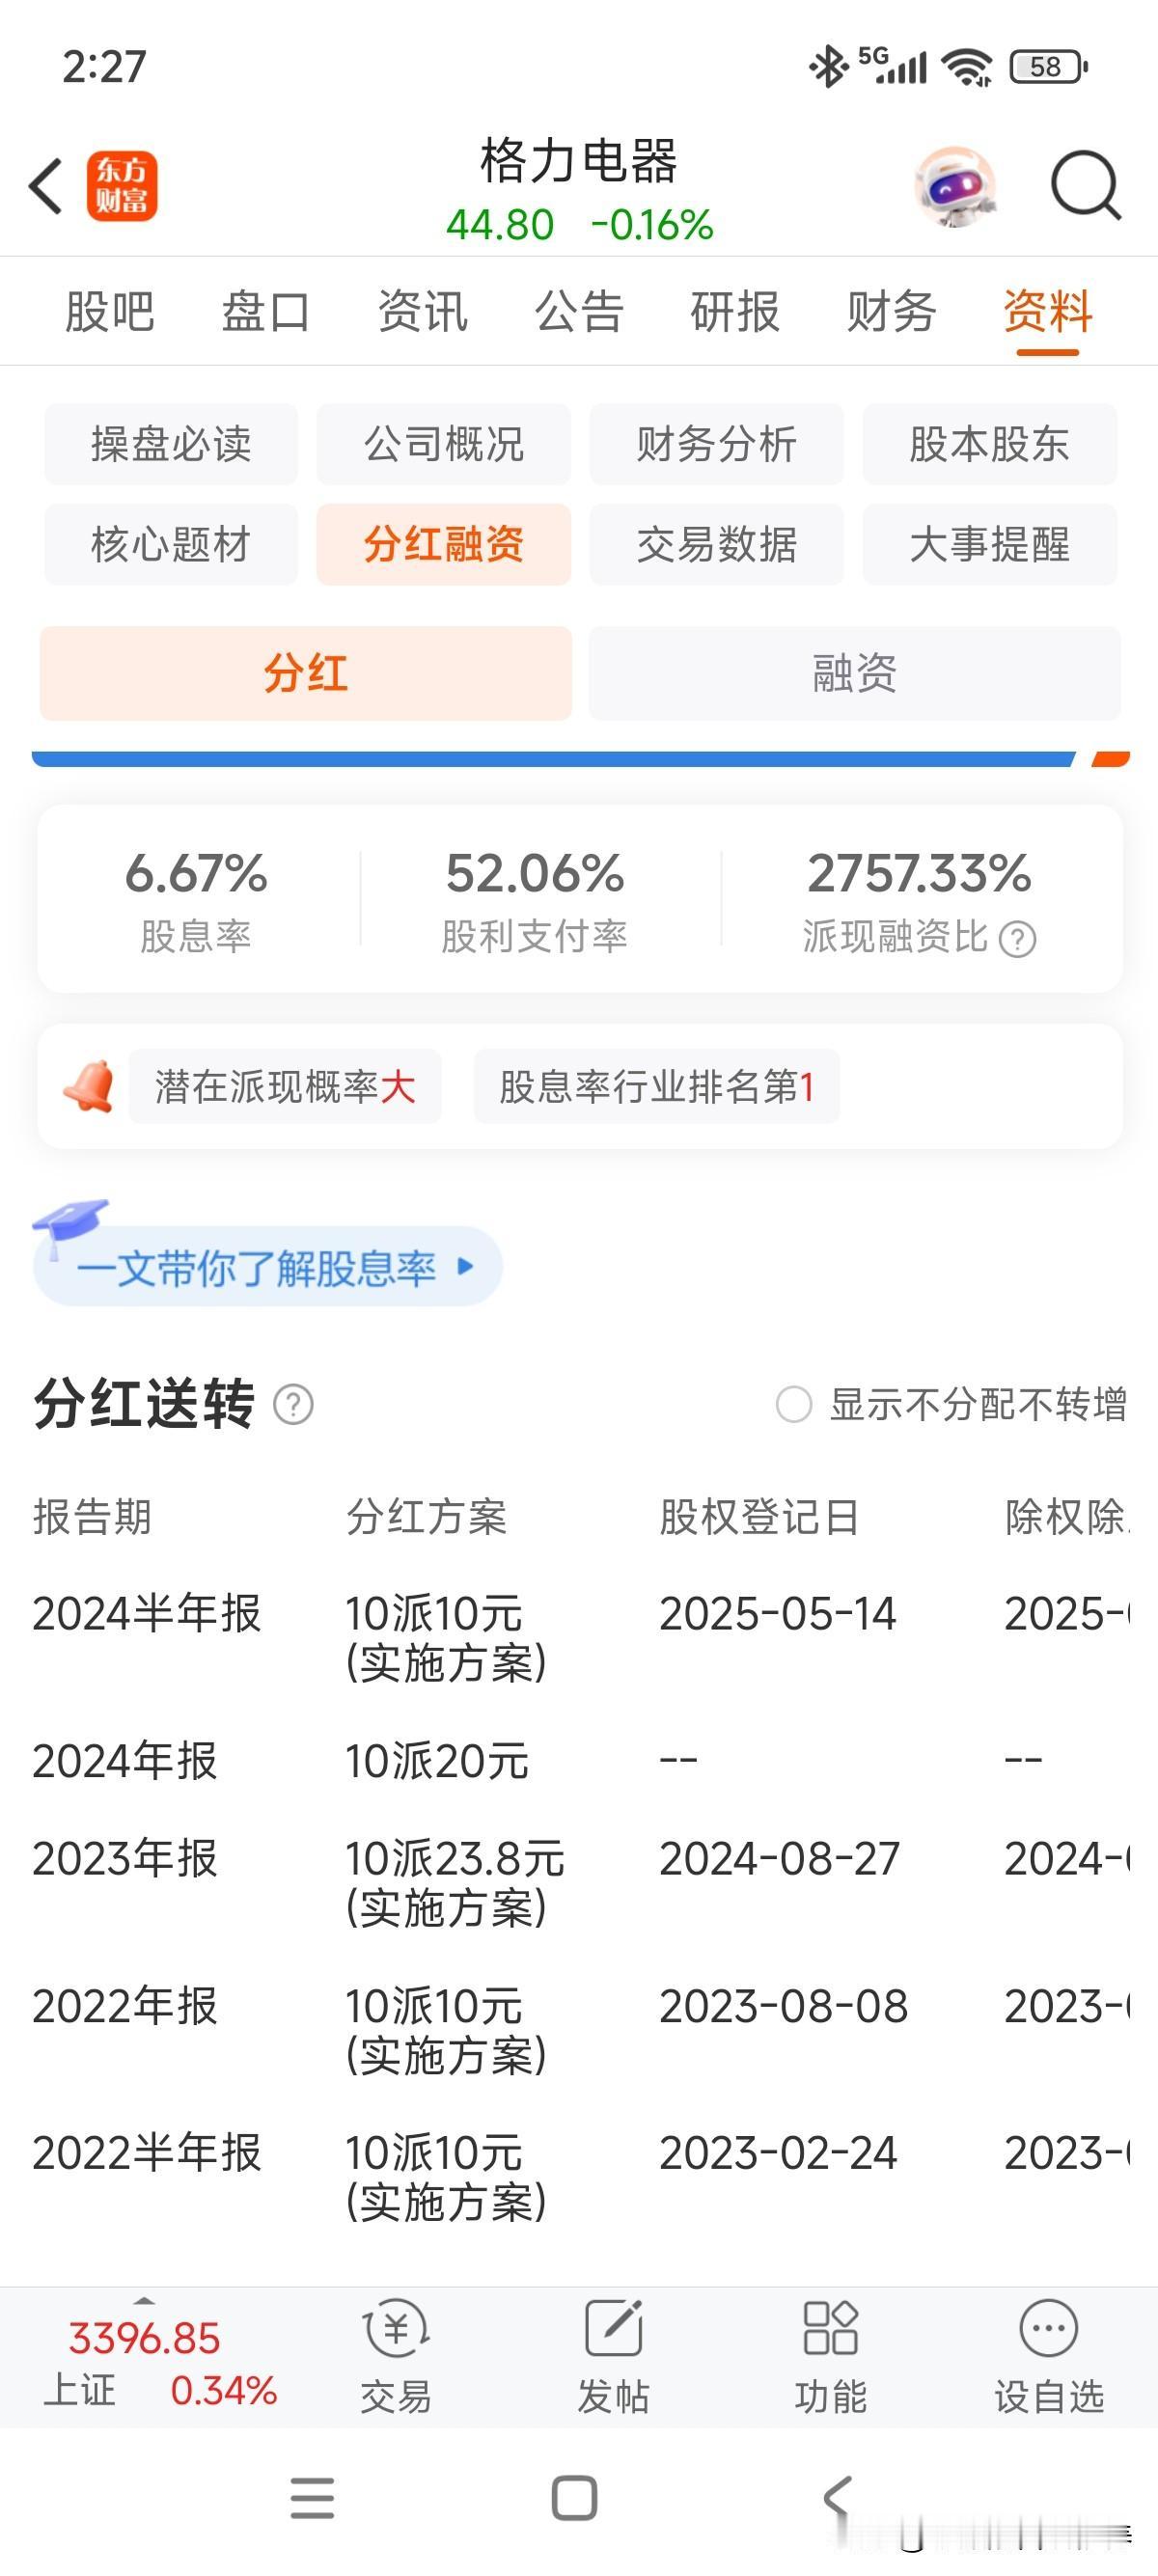Tap 分红方案 column header
The height and width of the screenshot is (2576, 1158).
(427, 1517)
